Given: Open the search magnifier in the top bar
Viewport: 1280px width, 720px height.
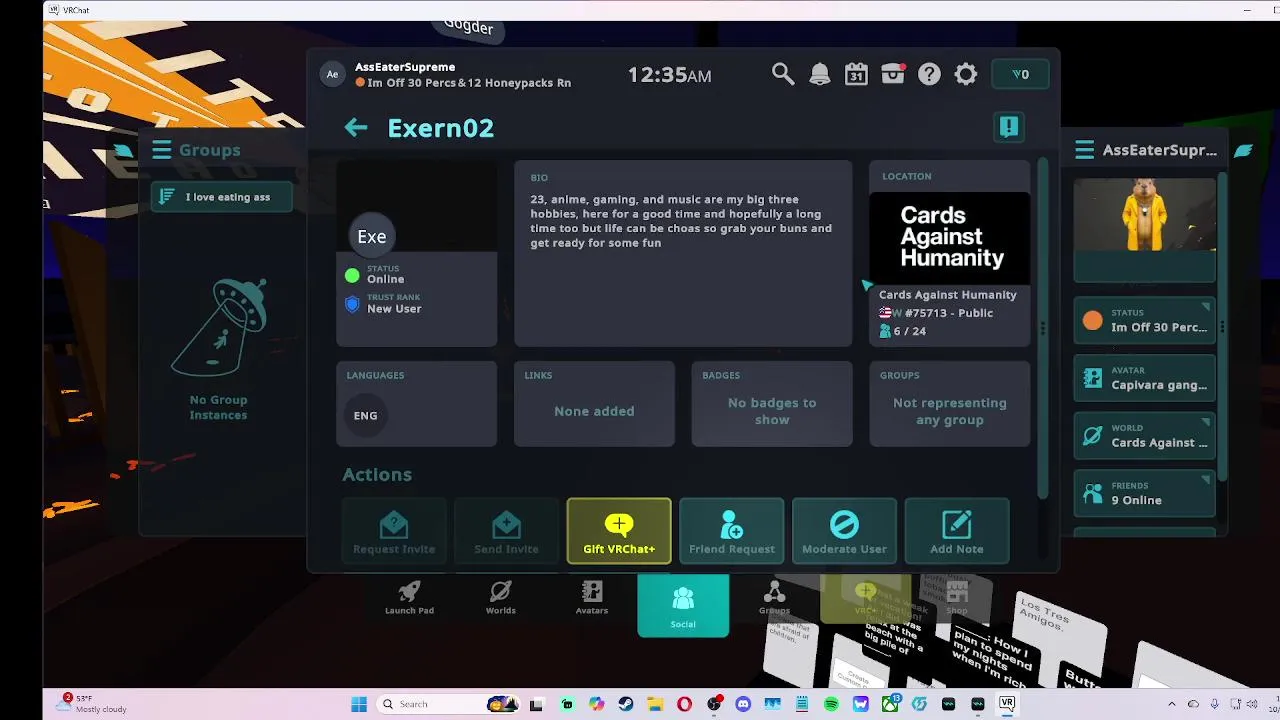Looking at the screenshot, I should (x=783, y=74).
